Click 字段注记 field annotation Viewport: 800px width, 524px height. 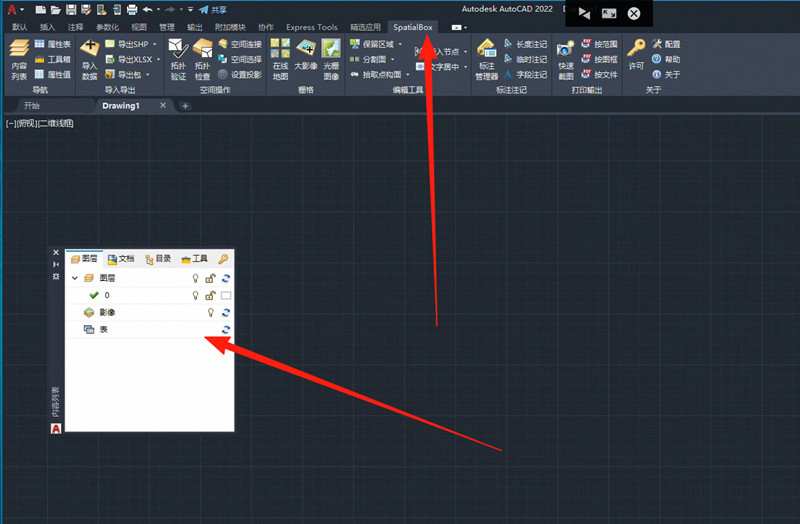[526, 74]
